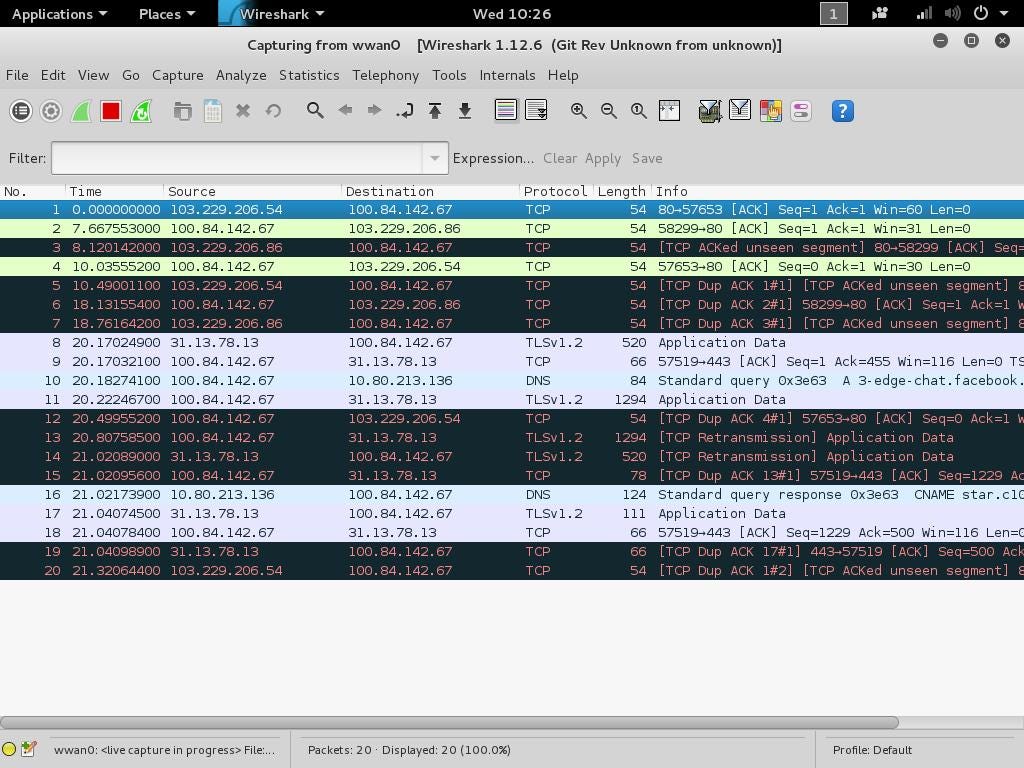
Task: Open the Telephony menu
Action: click(385, 75)
